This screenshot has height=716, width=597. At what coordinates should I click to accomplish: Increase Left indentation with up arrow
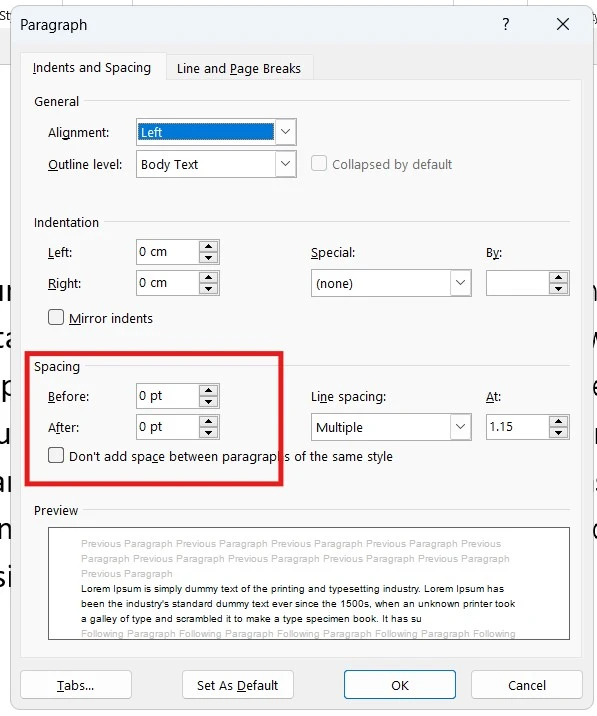pos(209,247)
